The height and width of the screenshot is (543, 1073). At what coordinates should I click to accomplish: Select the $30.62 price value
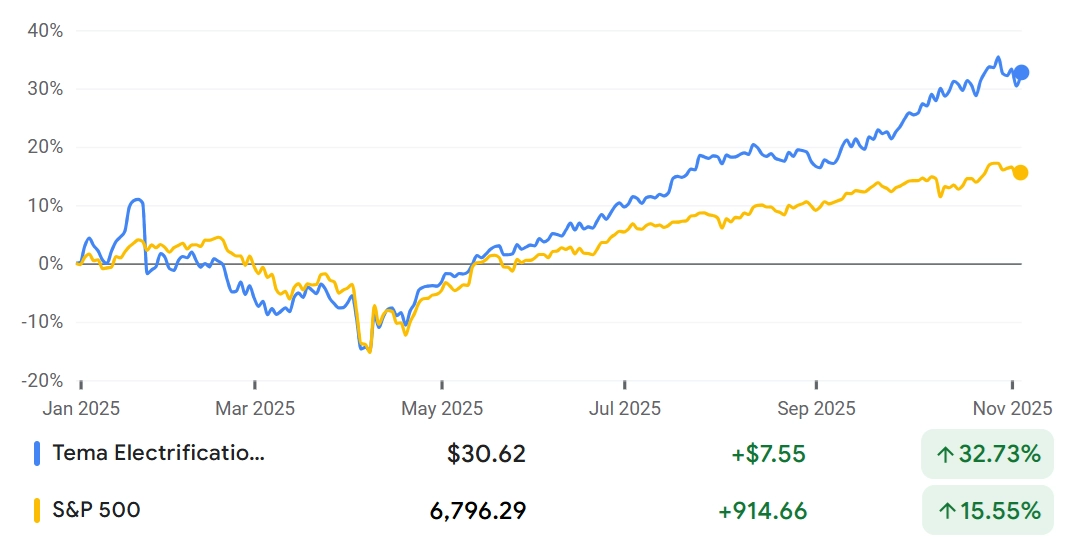click(486, 454)
